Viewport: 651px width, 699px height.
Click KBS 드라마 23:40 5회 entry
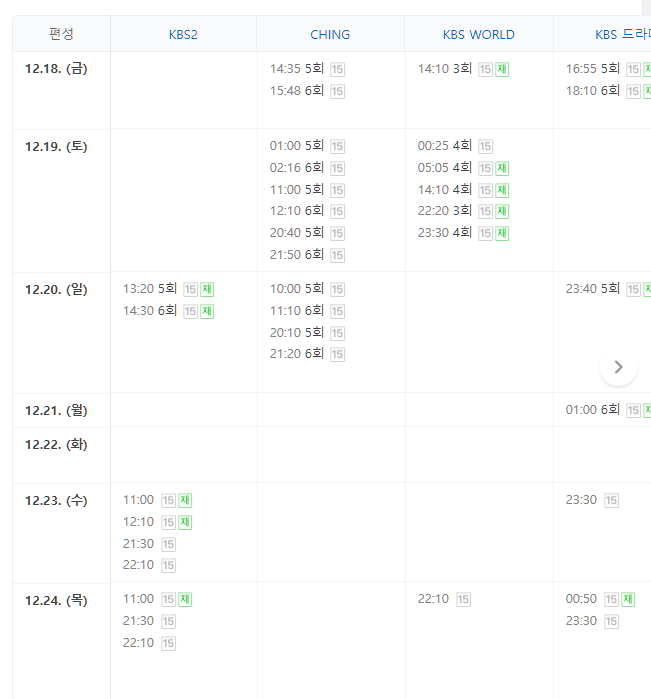[593, 289]
